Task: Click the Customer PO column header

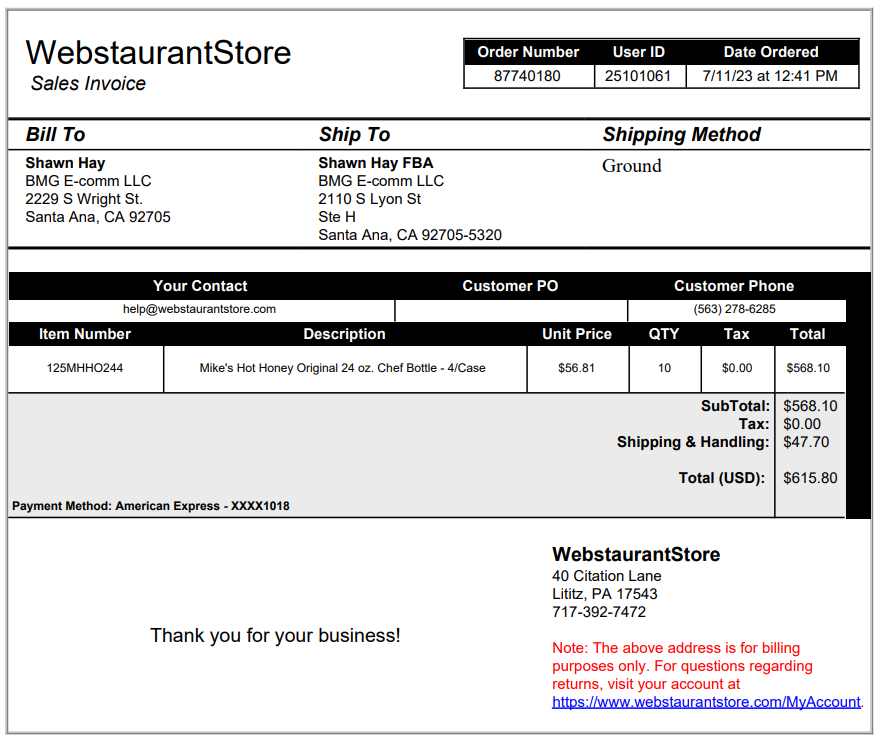Action: tap(510, 286)
